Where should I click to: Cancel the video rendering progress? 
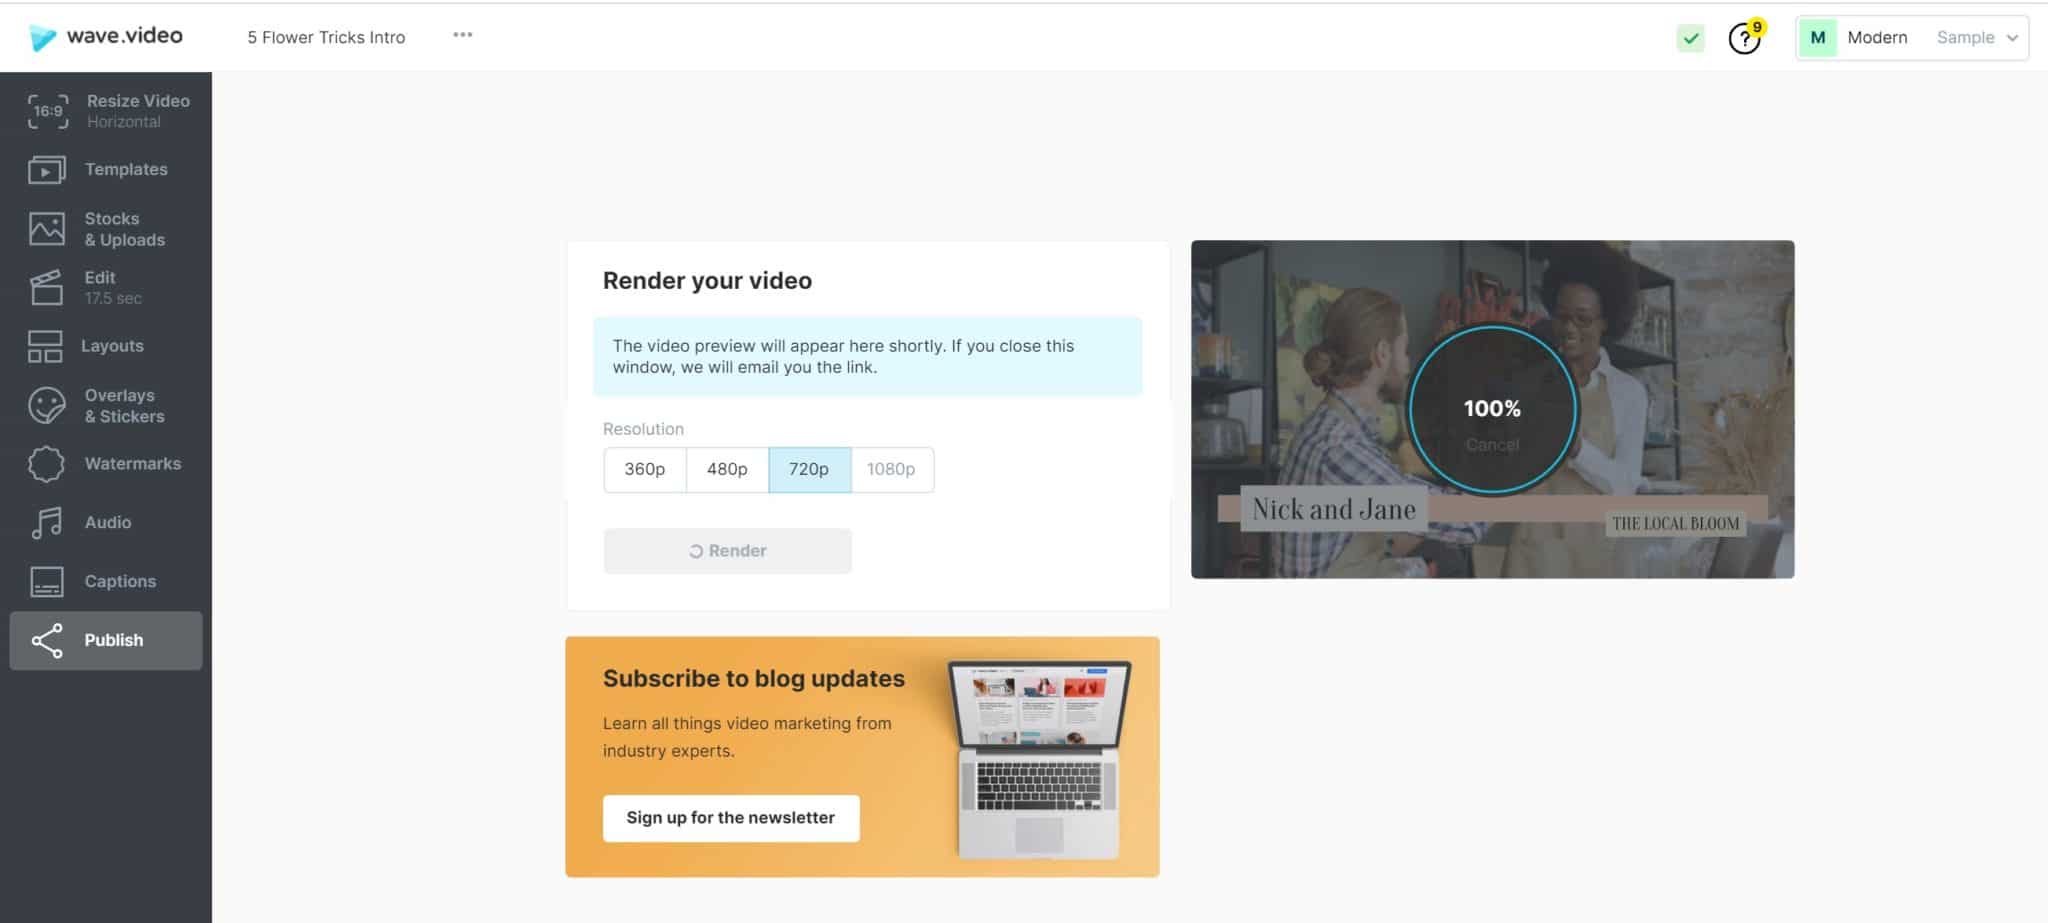point(1491,445)
